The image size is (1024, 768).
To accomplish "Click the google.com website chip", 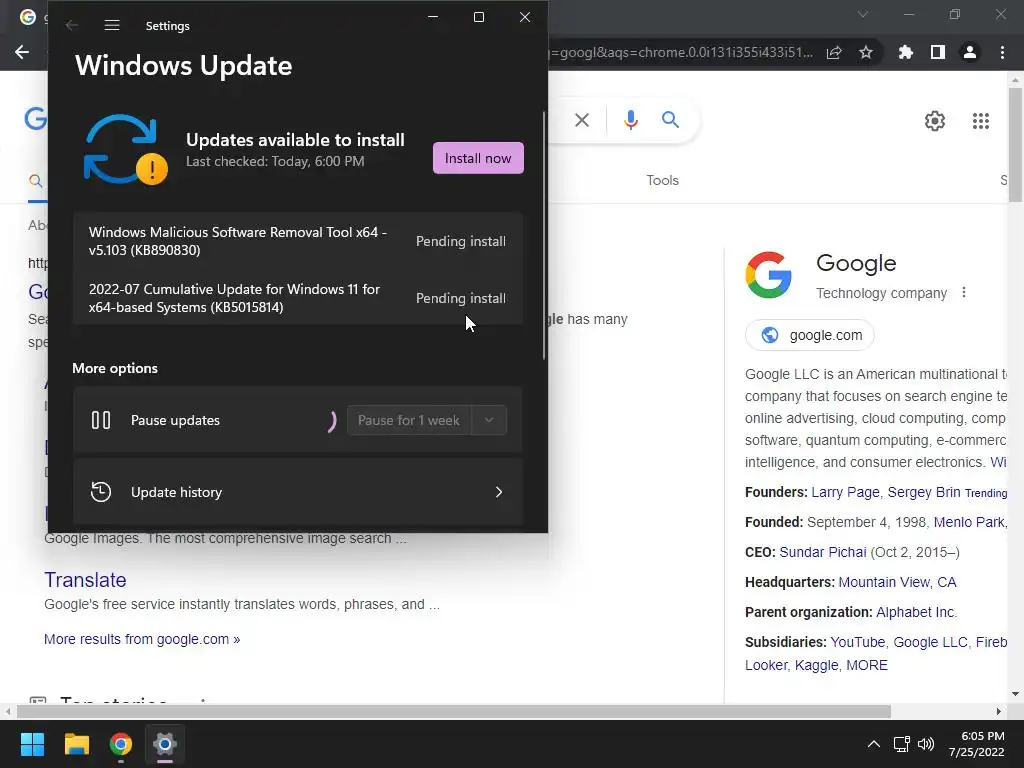I will [x=810, y=335].
